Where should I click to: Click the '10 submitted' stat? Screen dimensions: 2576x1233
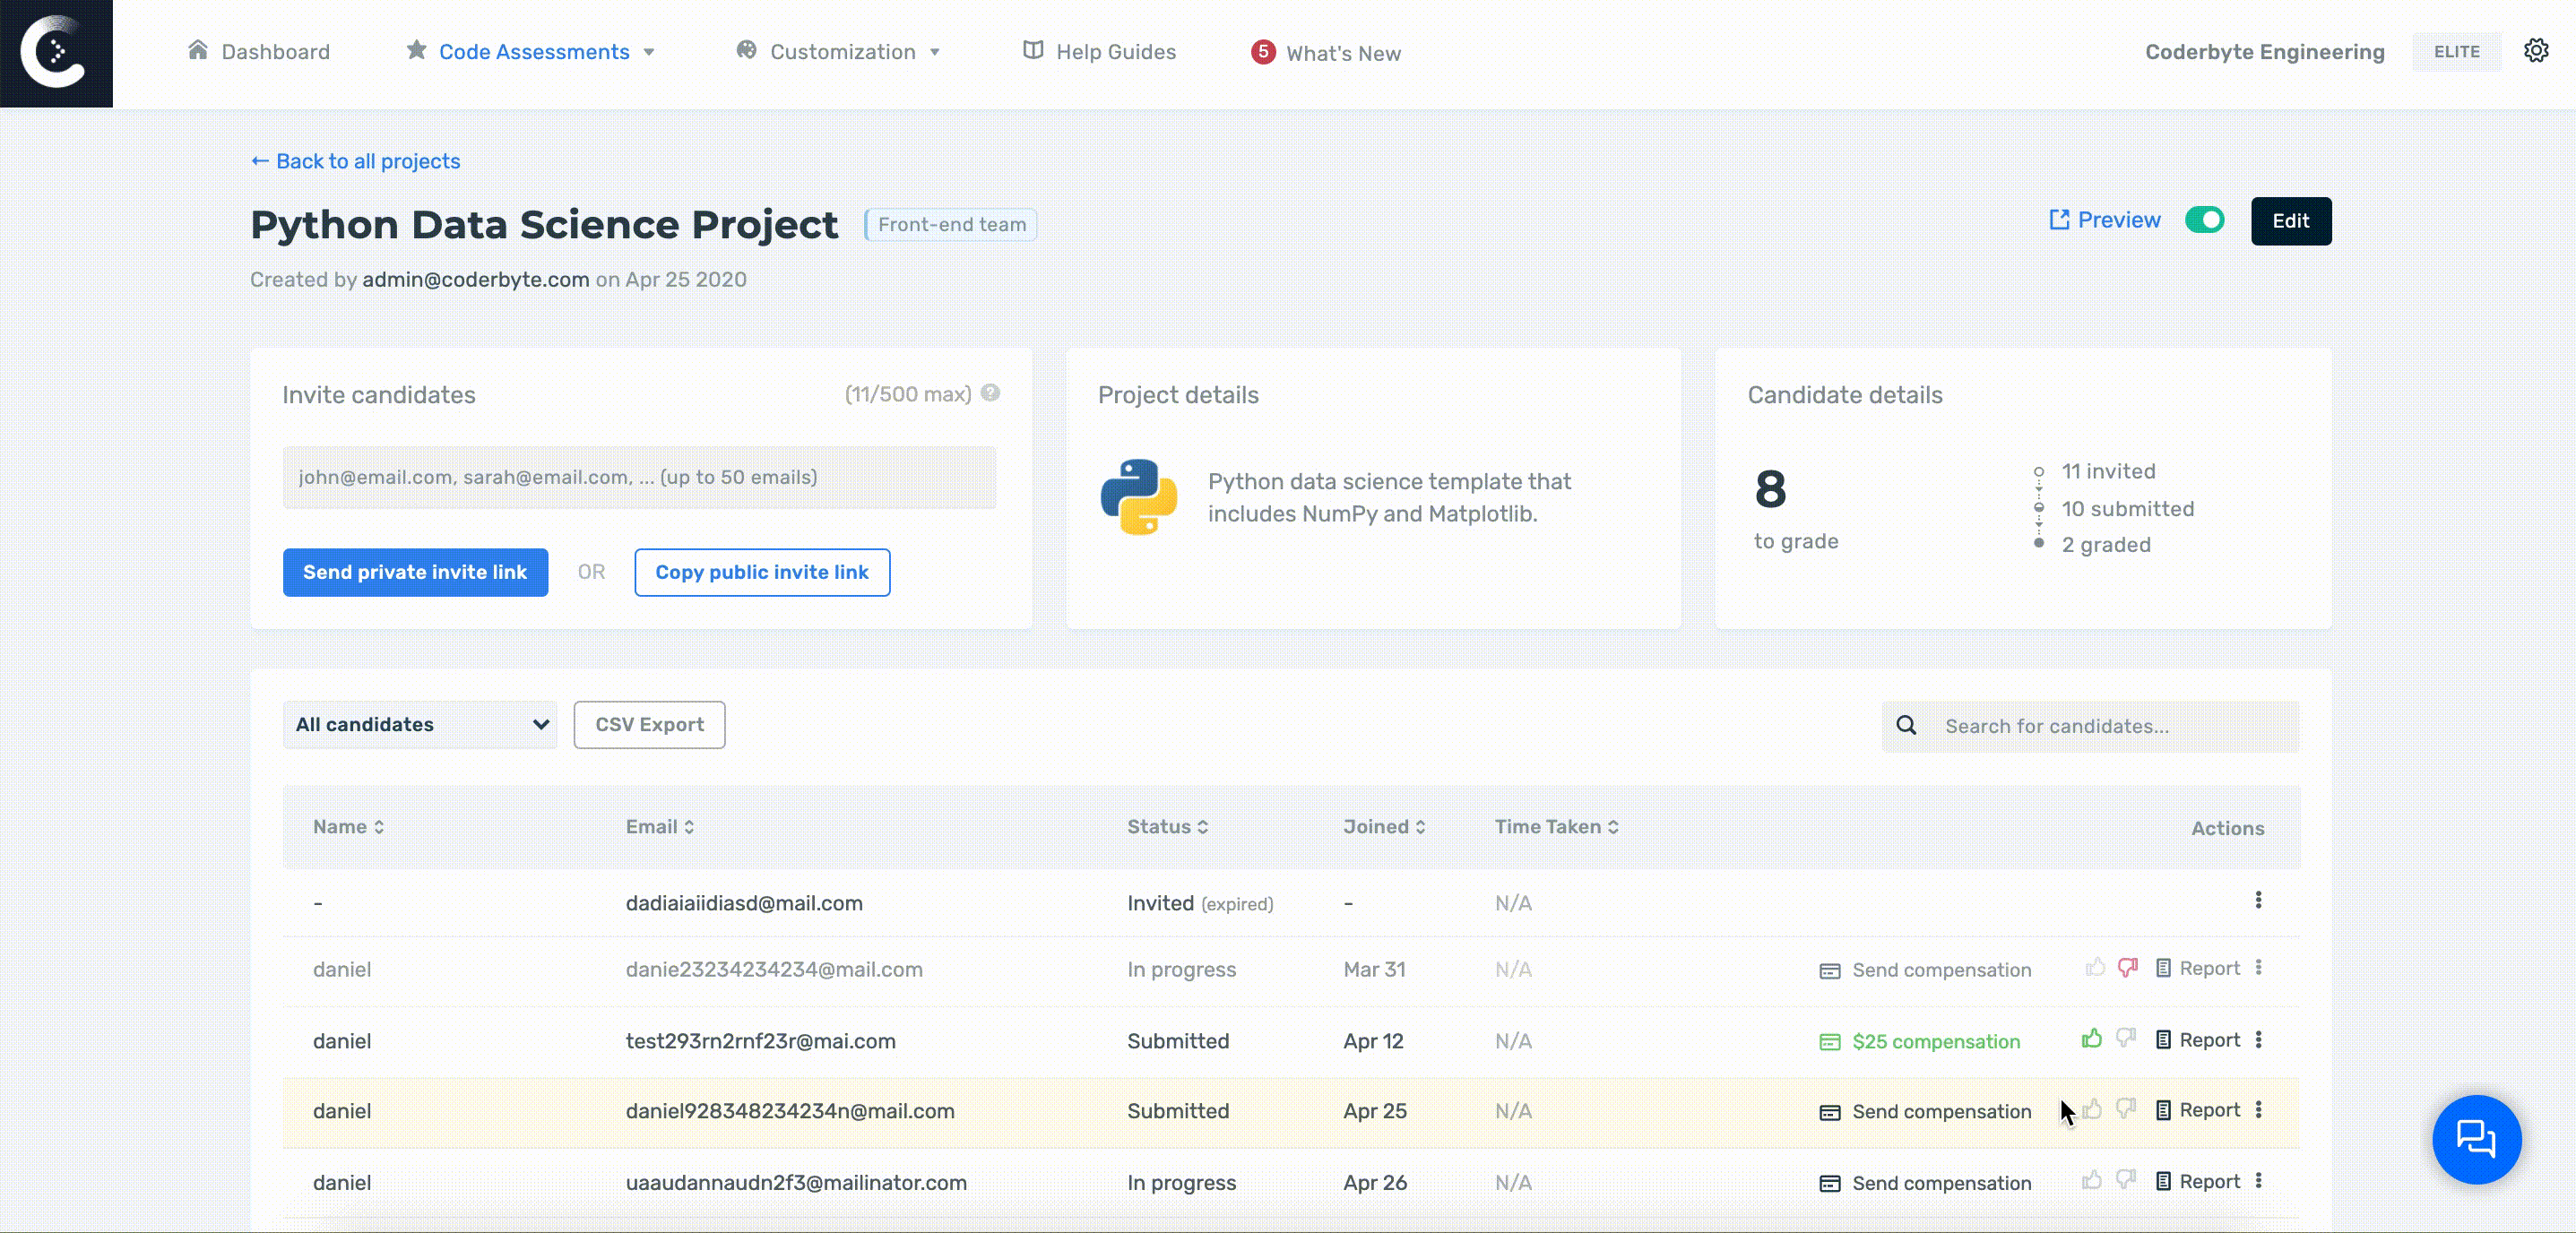pos(2127,508)
